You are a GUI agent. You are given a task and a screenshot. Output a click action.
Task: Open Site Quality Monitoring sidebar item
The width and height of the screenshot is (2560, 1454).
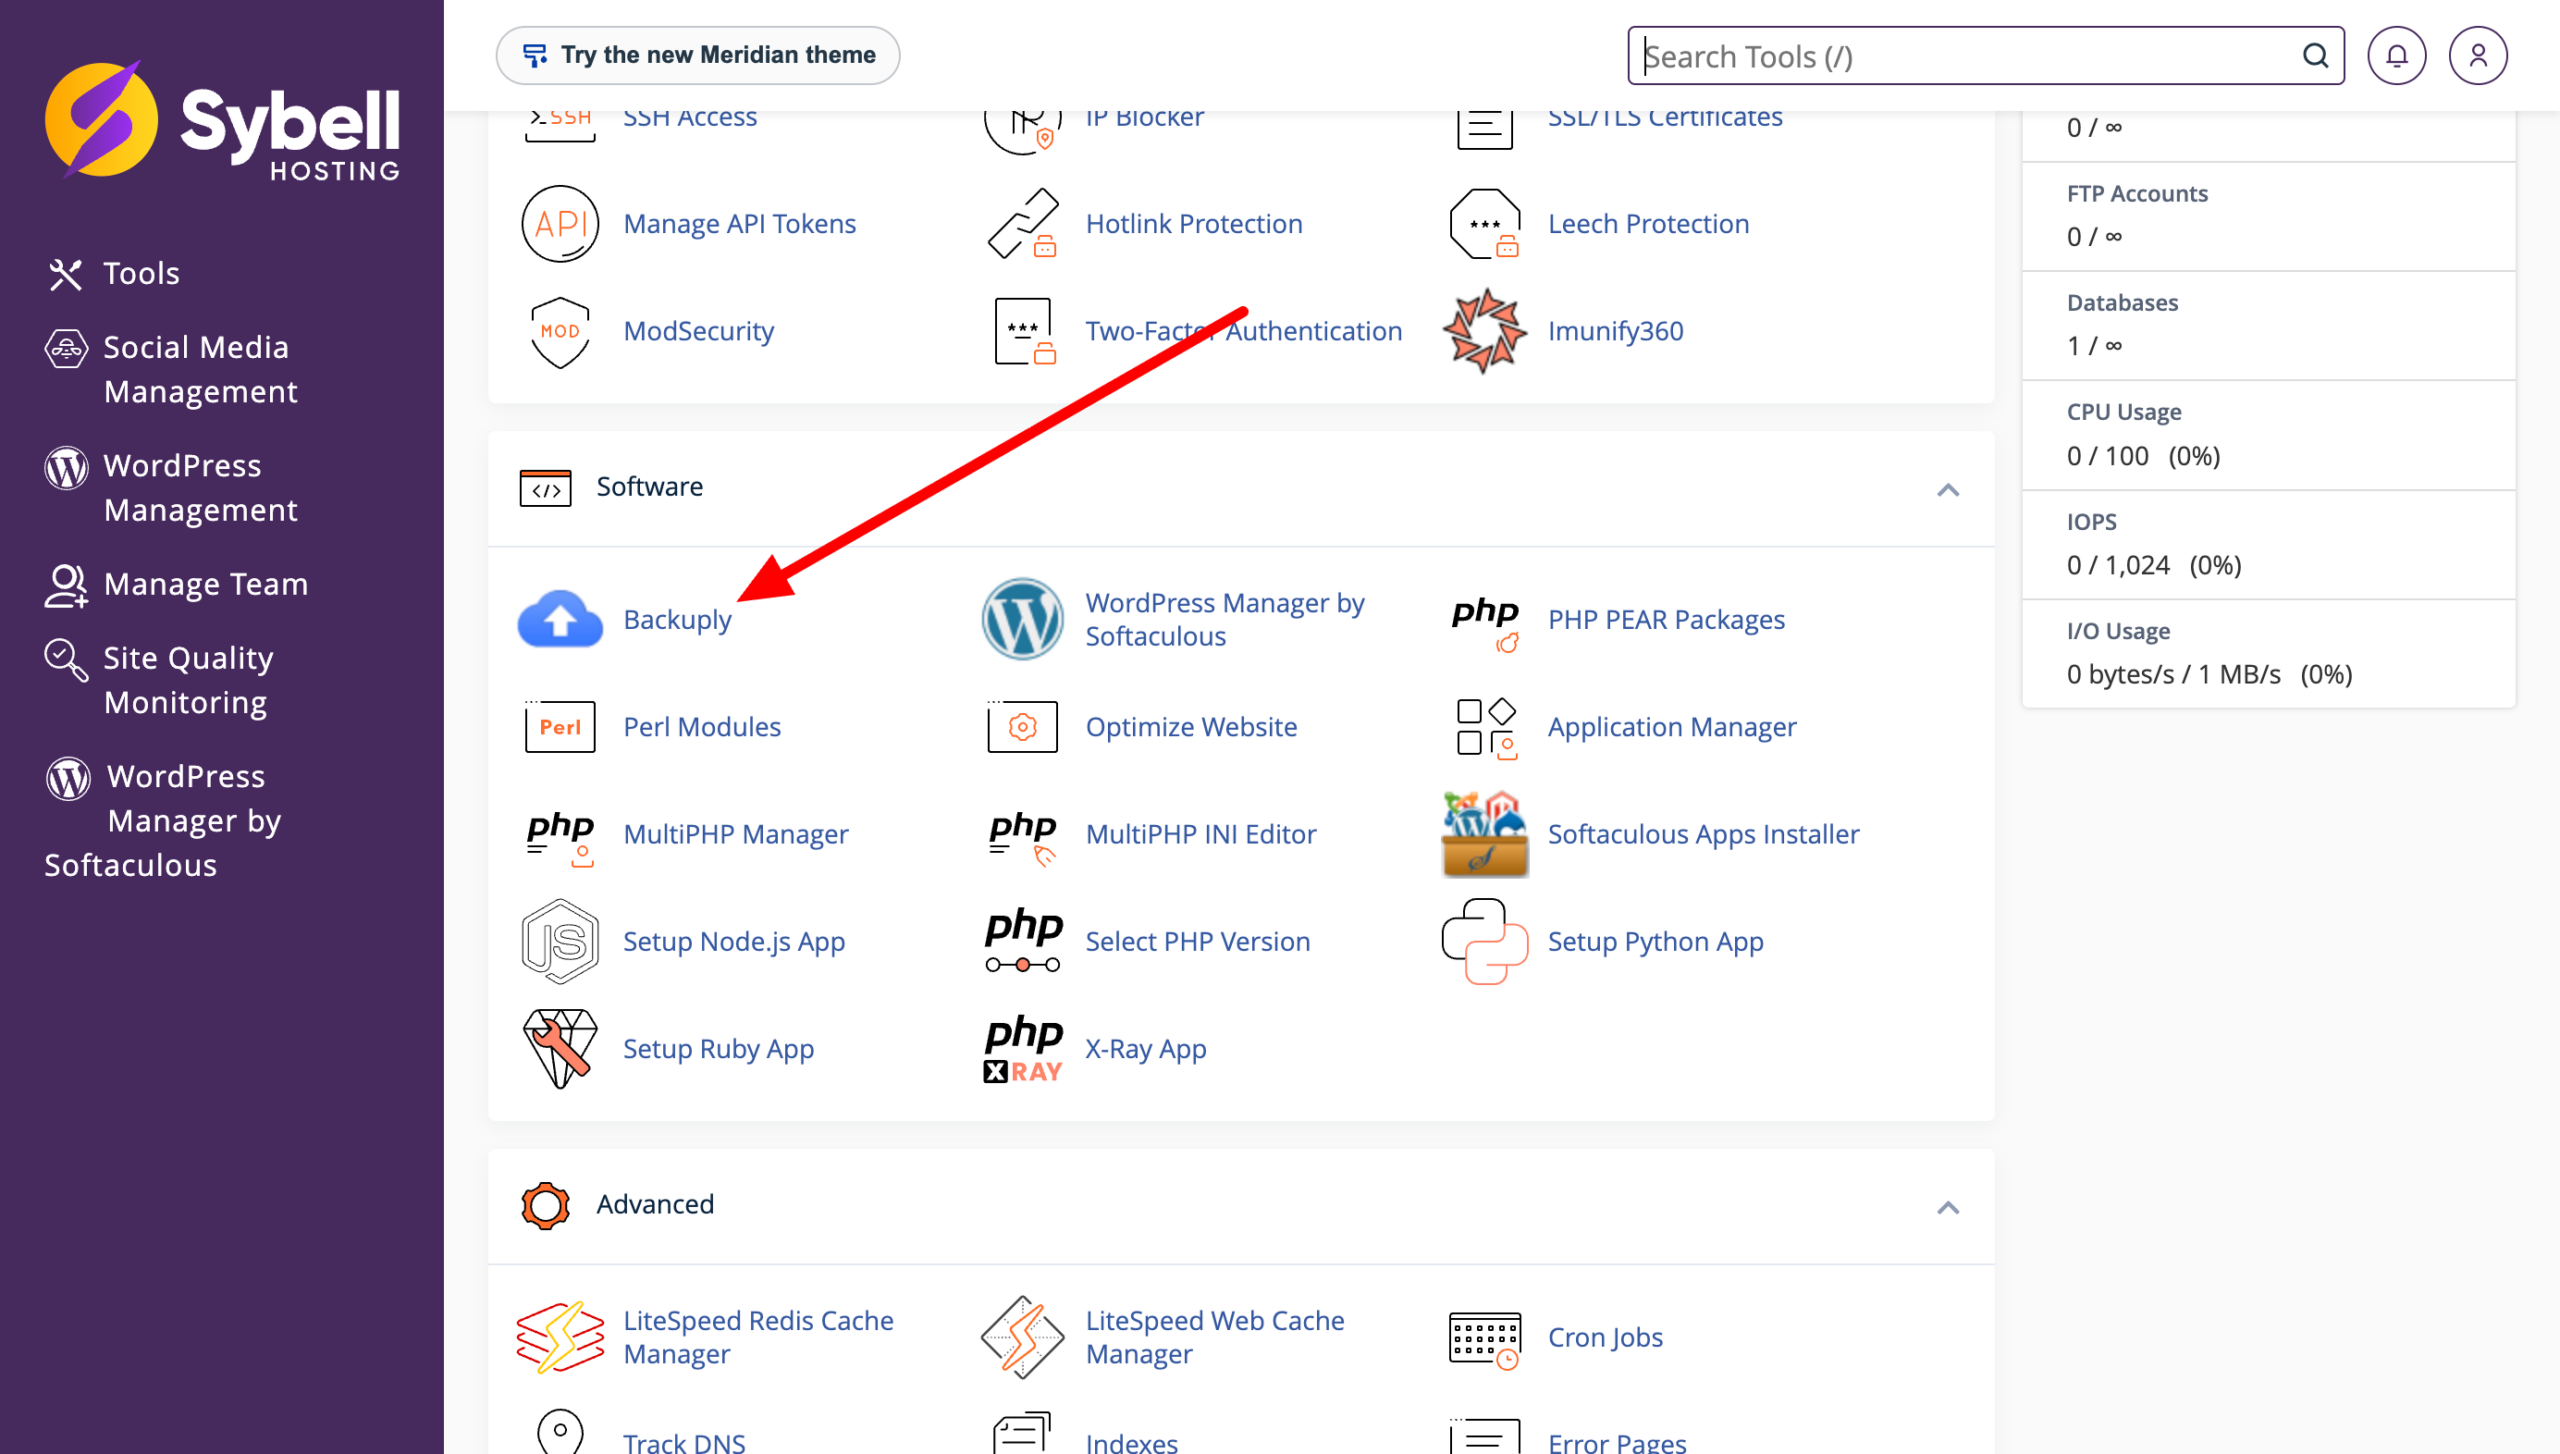(x=160, y=680)
